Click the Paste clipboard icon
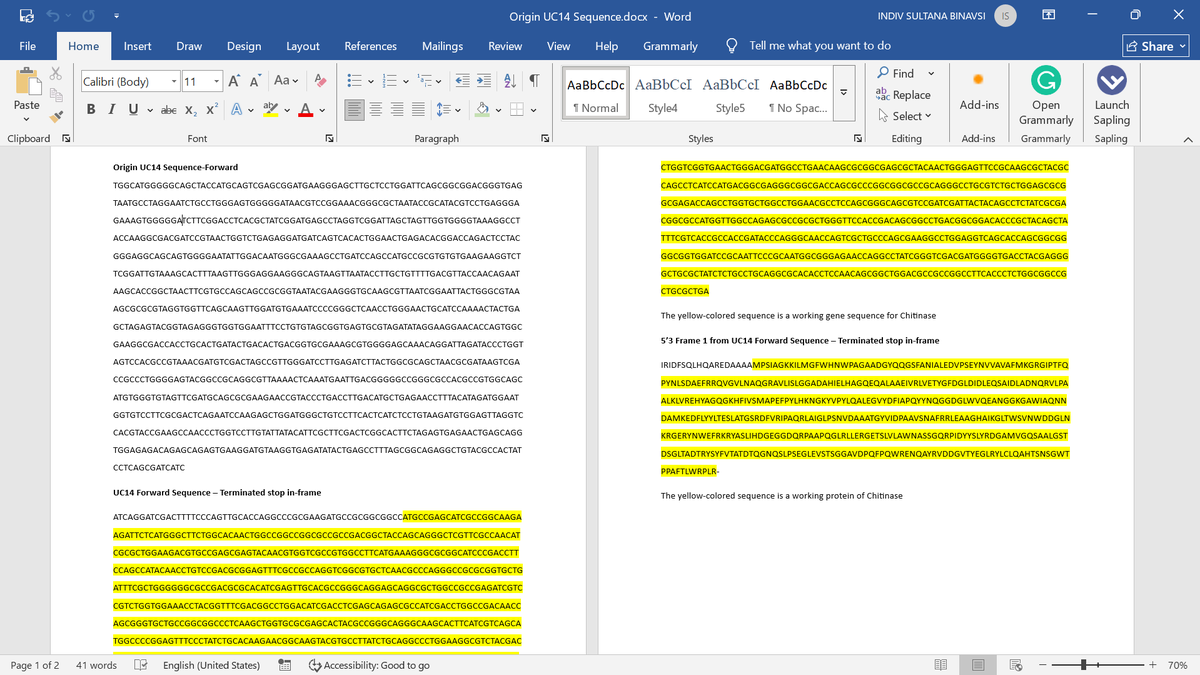This screenshot has width=1200, height=675. click(x=27, y=82)
